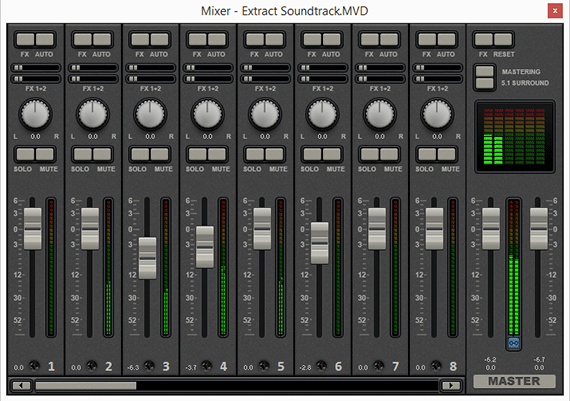570x401 pixels.
Task: Mute channel 5
Action: 274,154
